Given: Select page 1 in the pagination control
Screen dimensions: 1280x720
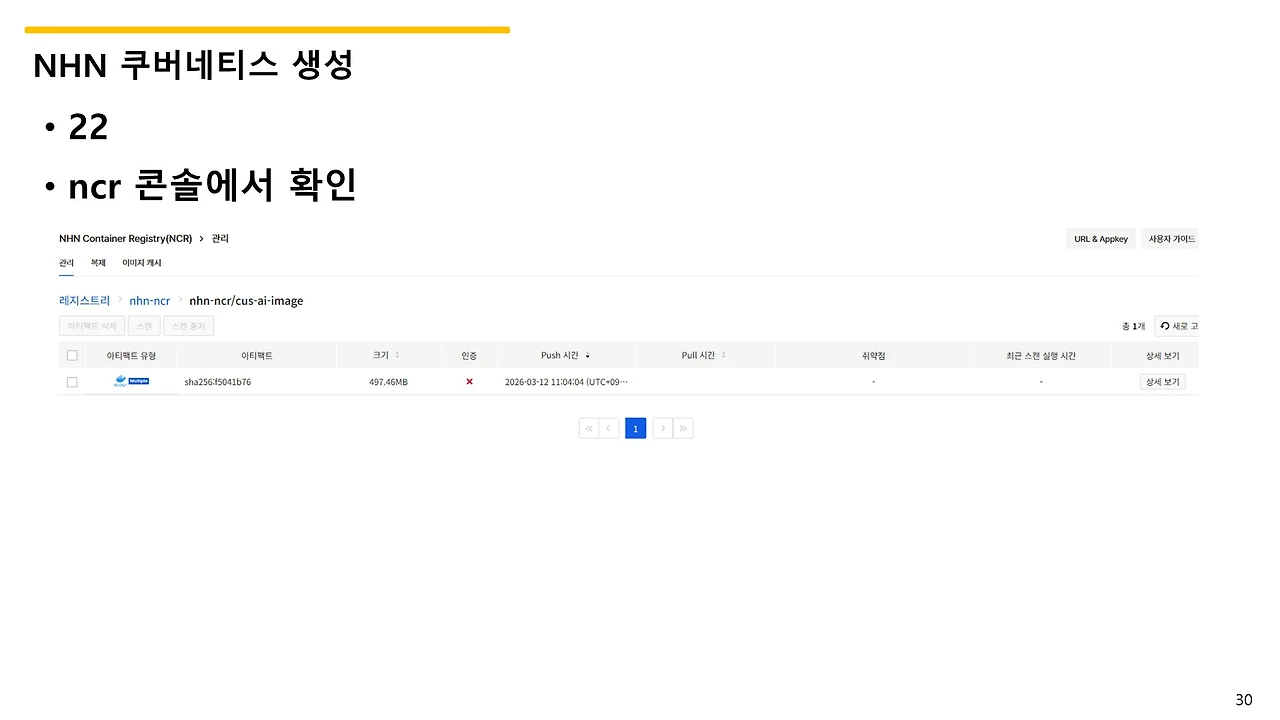Looking at the screenshot, I should [635, 428].
